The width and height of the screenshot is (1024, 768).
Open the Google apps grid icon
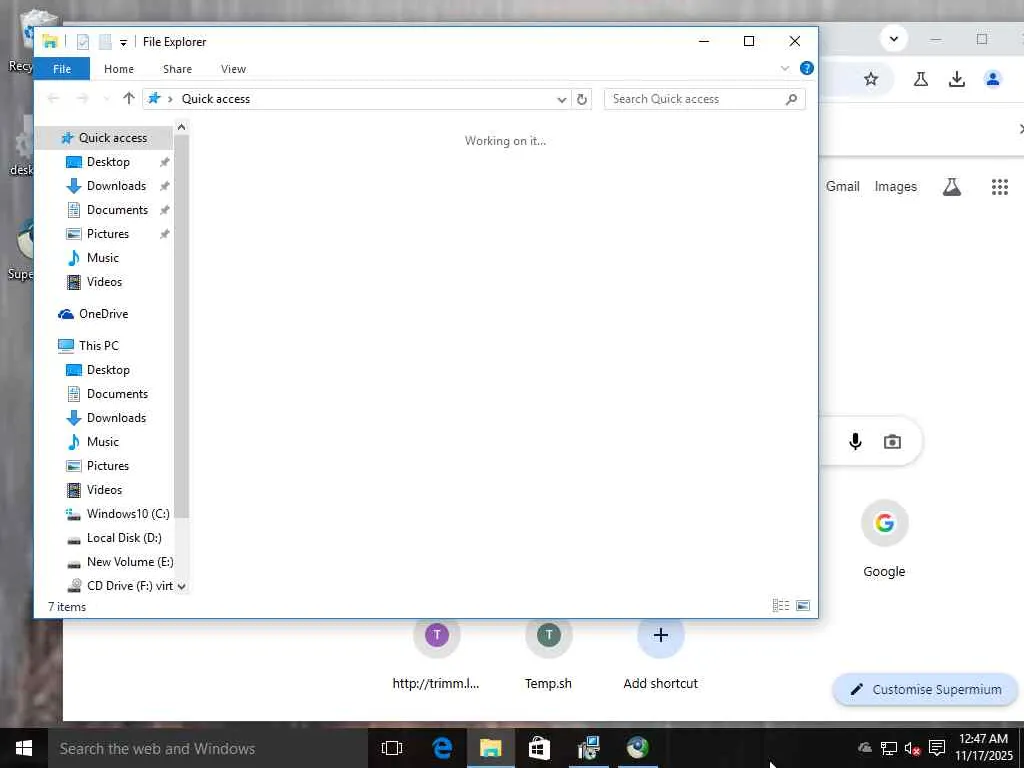point(999,187)
